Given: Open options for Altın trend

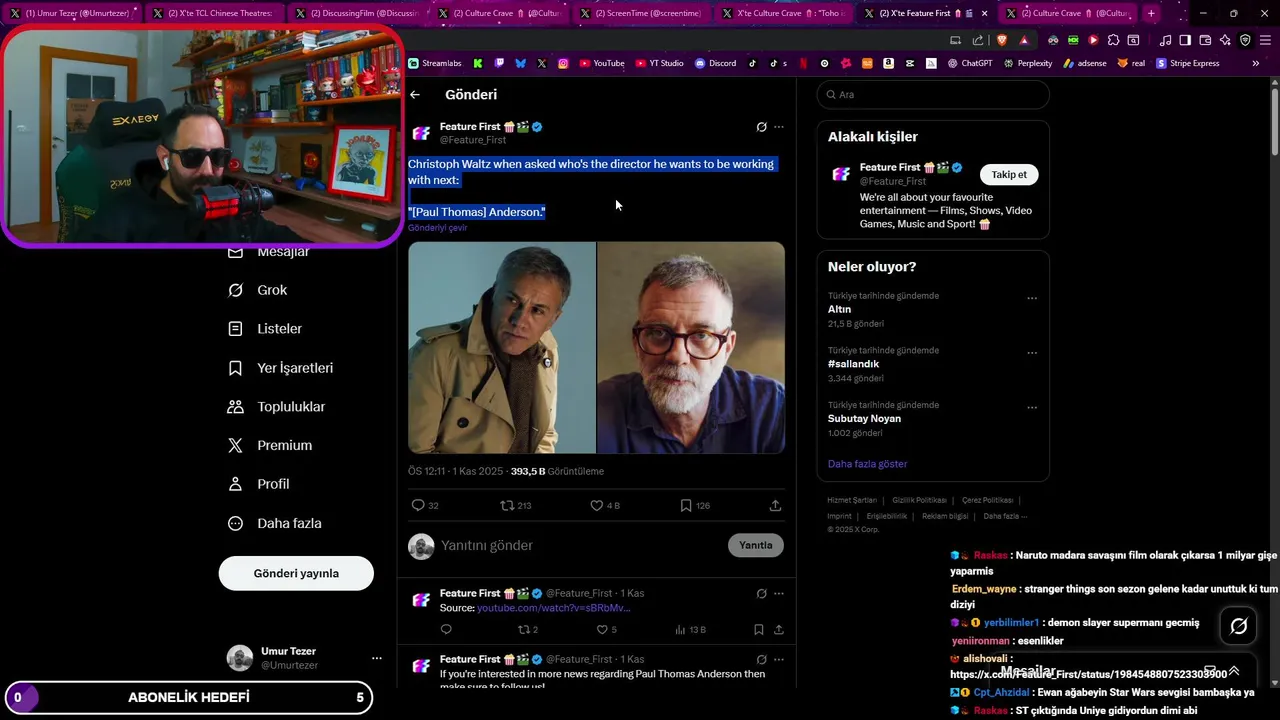Looking at the screenshot, I should pos(1032,298).
